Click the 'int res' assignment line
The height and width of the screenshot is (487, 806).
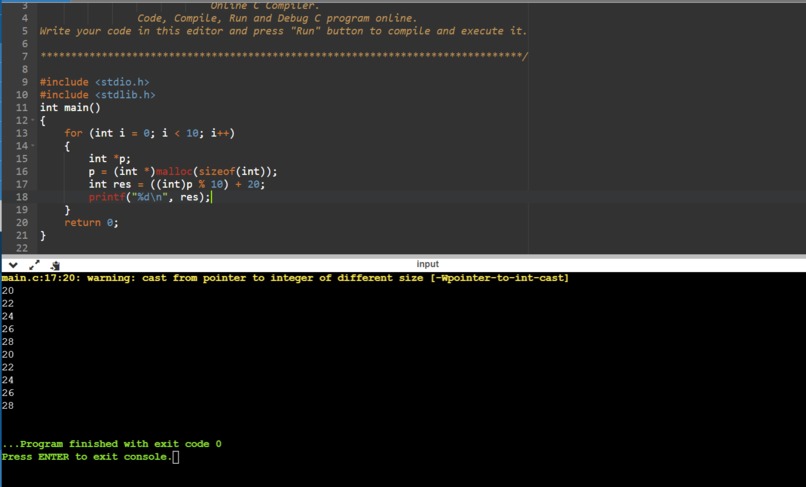(177, 185)
